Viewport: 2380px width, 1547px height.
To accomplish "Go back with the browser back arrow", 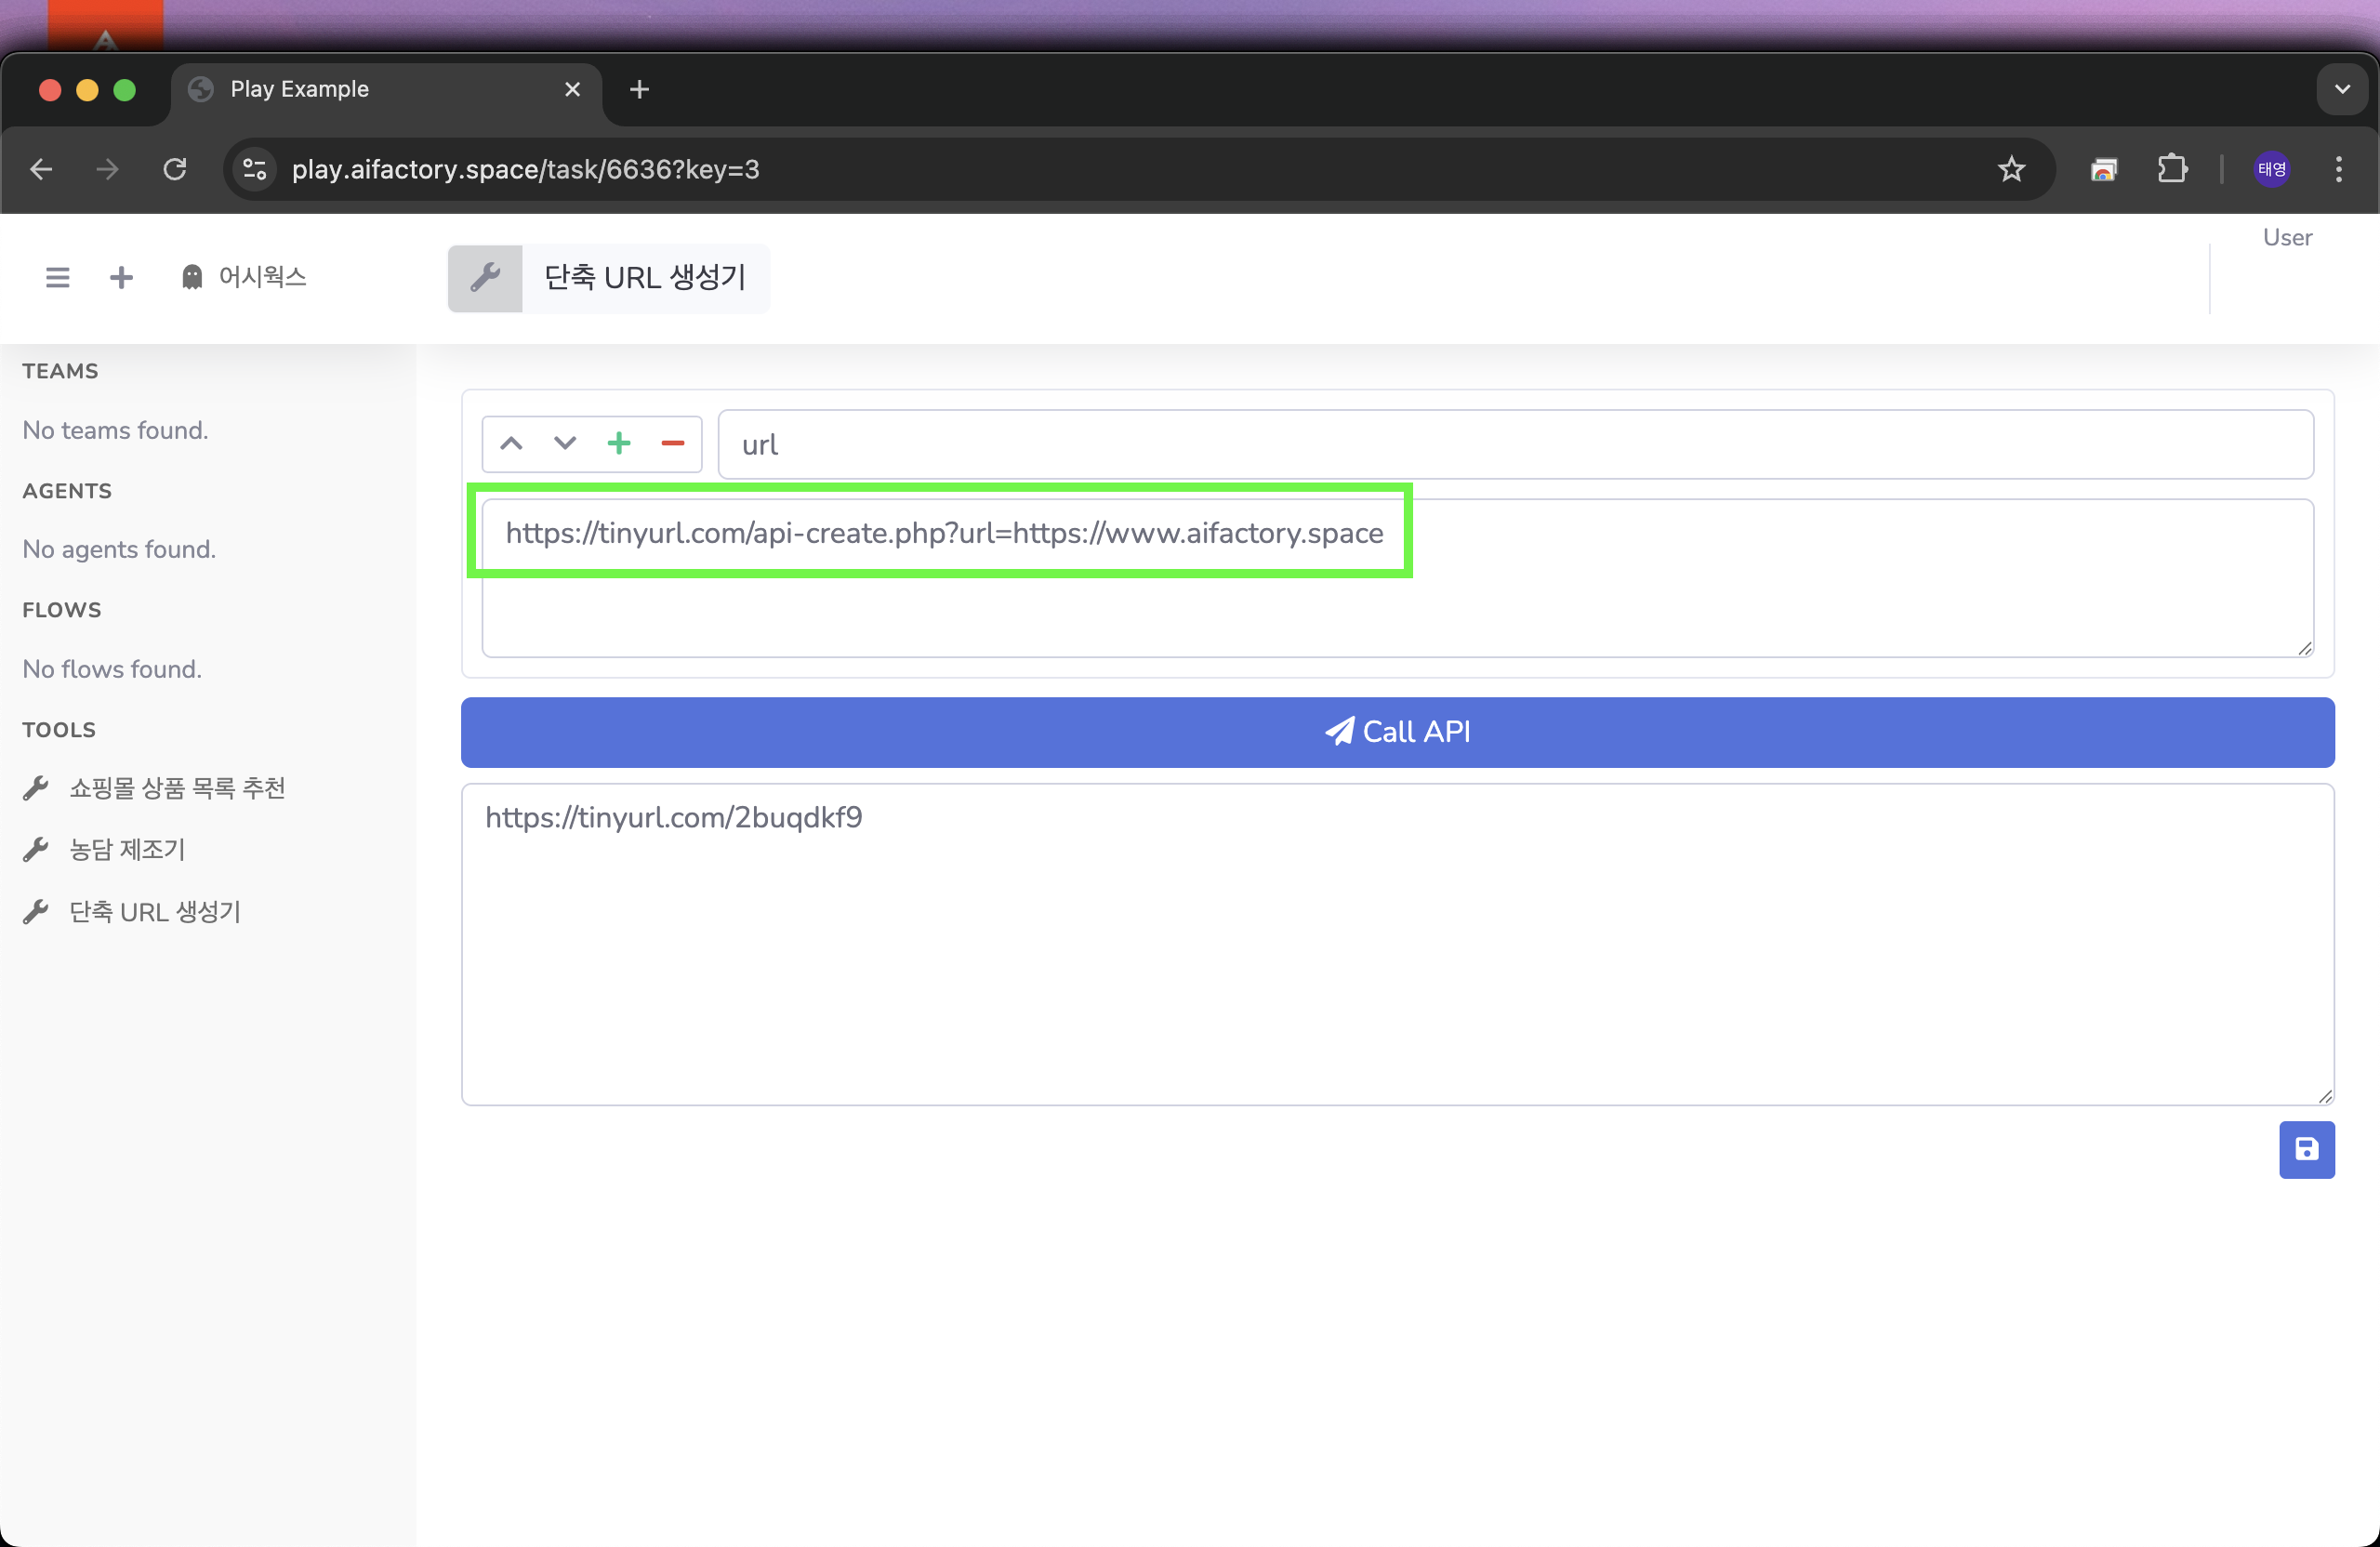I will point(41,169).
